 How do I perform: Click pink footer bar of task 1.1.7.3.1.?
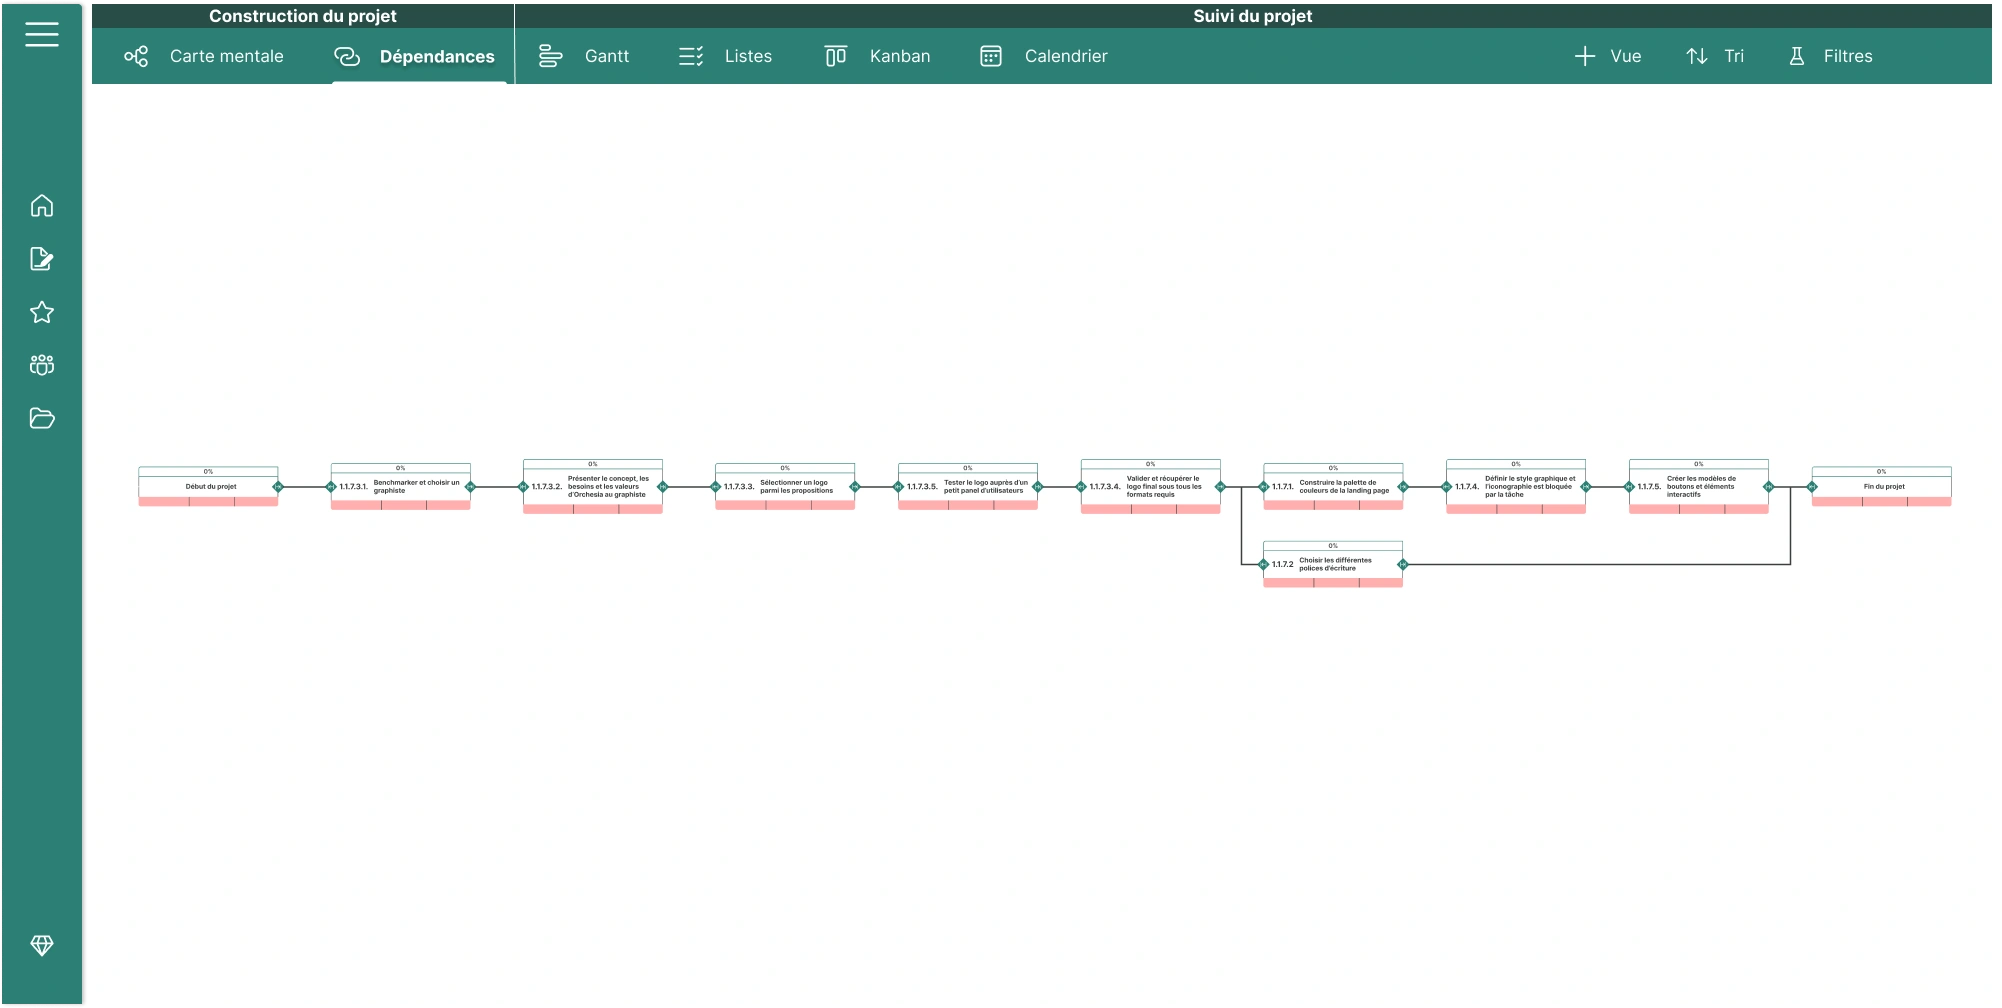(400, 506)
